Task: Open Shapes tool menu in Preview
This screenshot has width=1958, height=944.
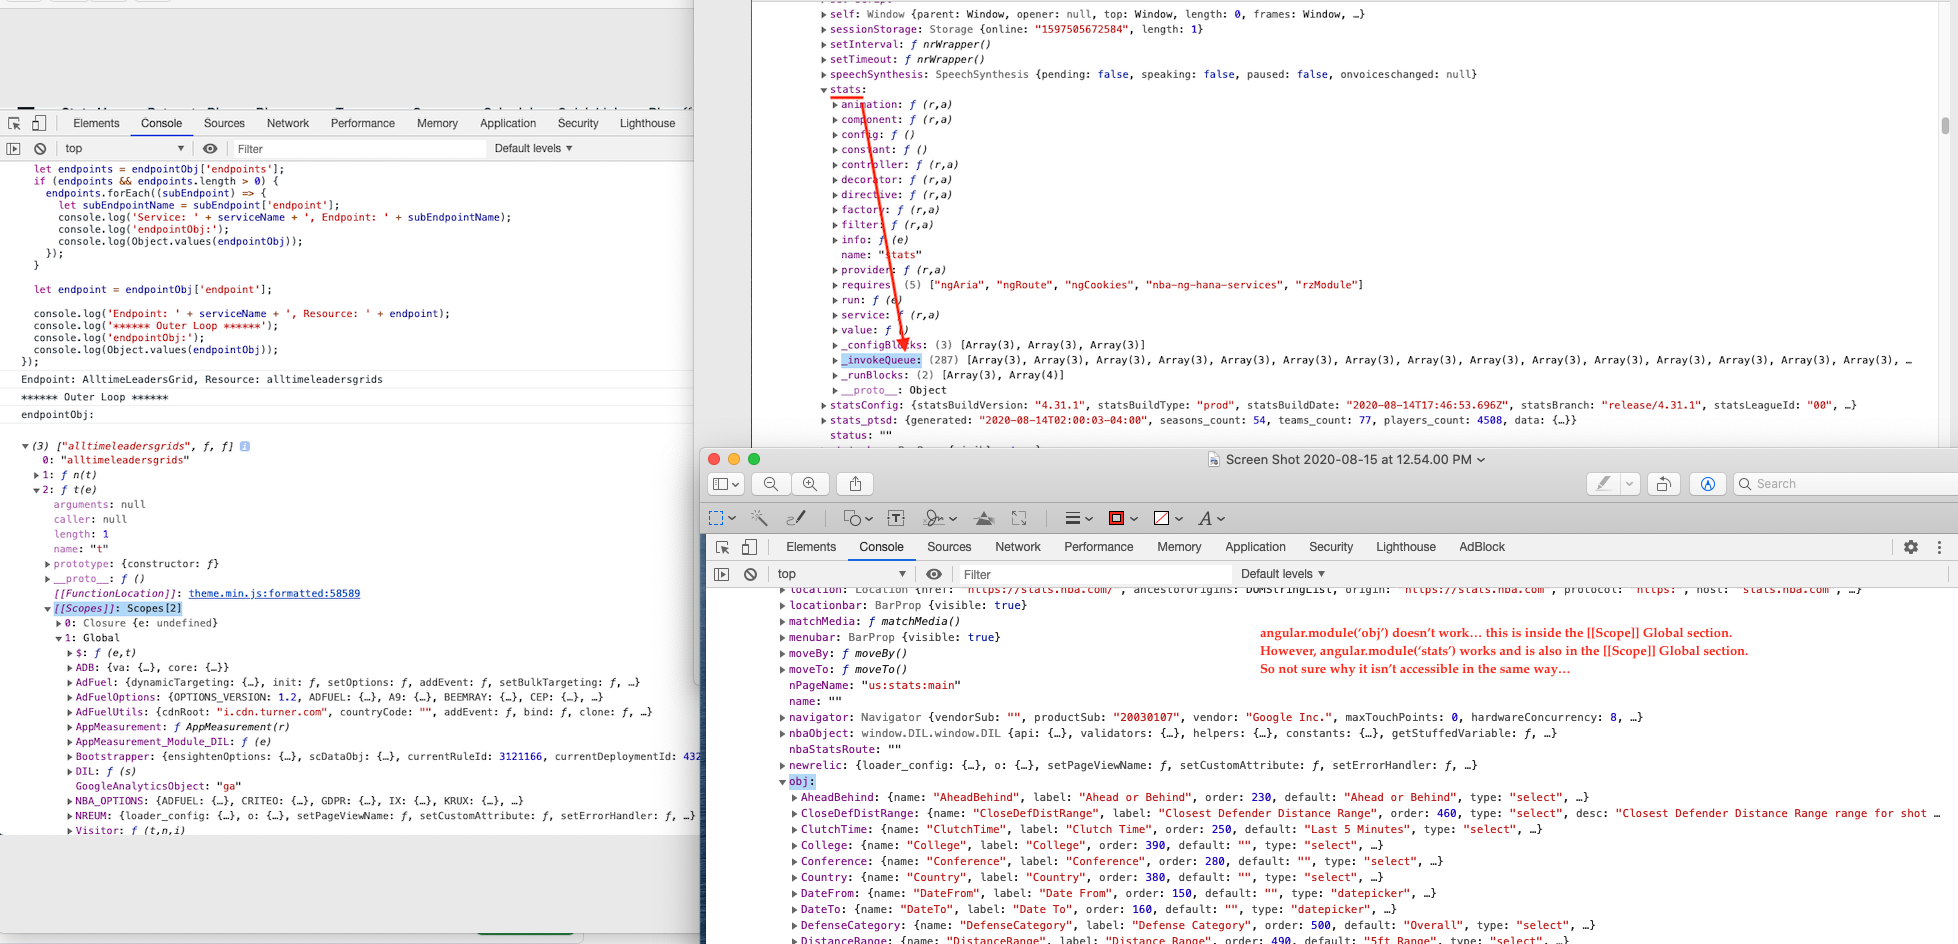Action: [x=858, y=518]
